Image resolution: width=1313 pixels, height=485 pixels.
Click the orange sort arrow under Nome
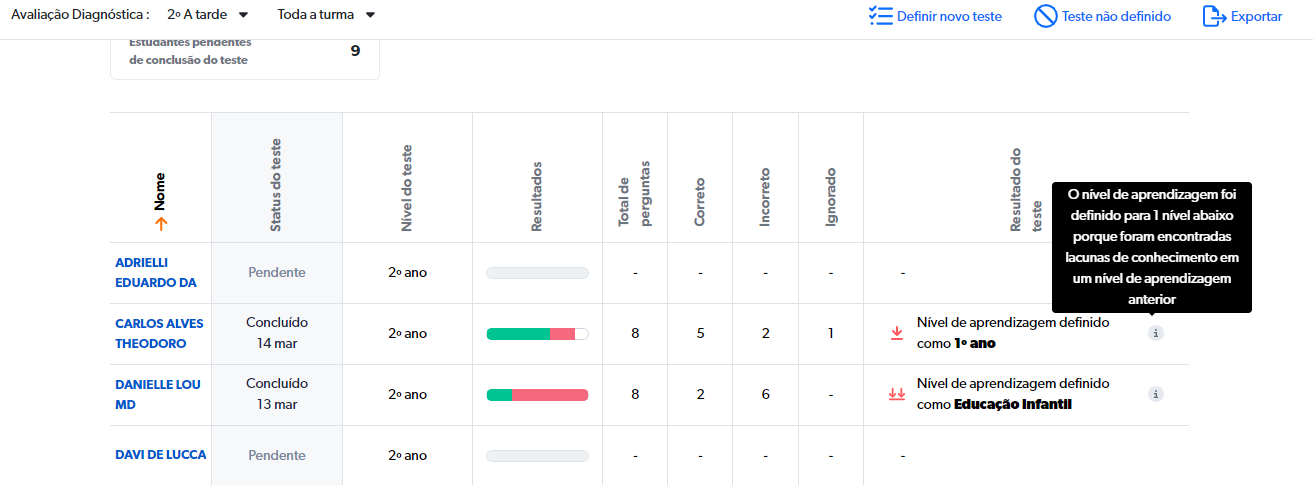(161, 225)
